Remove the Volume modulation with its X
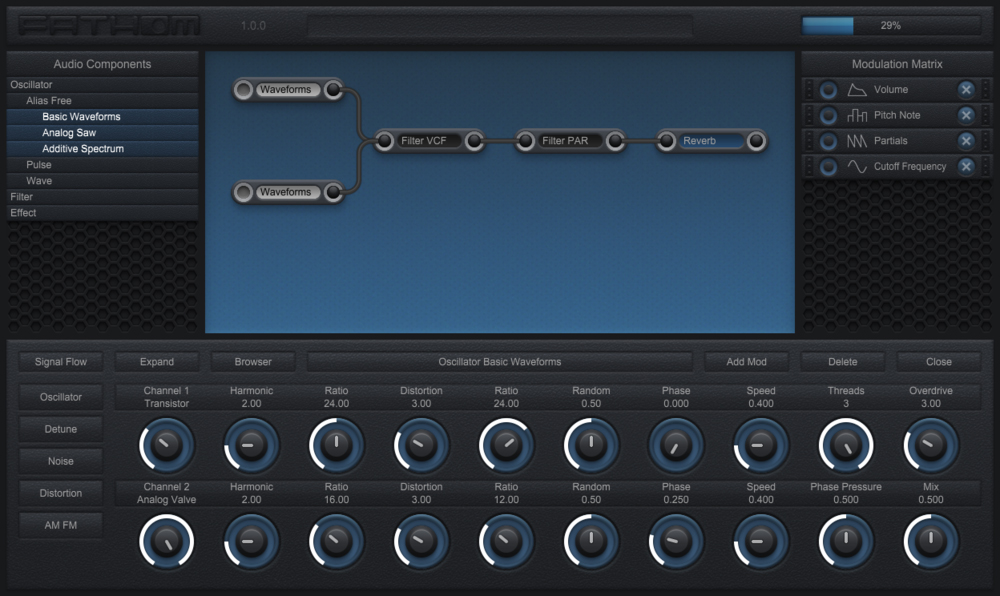This screenshot has width=1000, height=596. click(x=966, y=90)
